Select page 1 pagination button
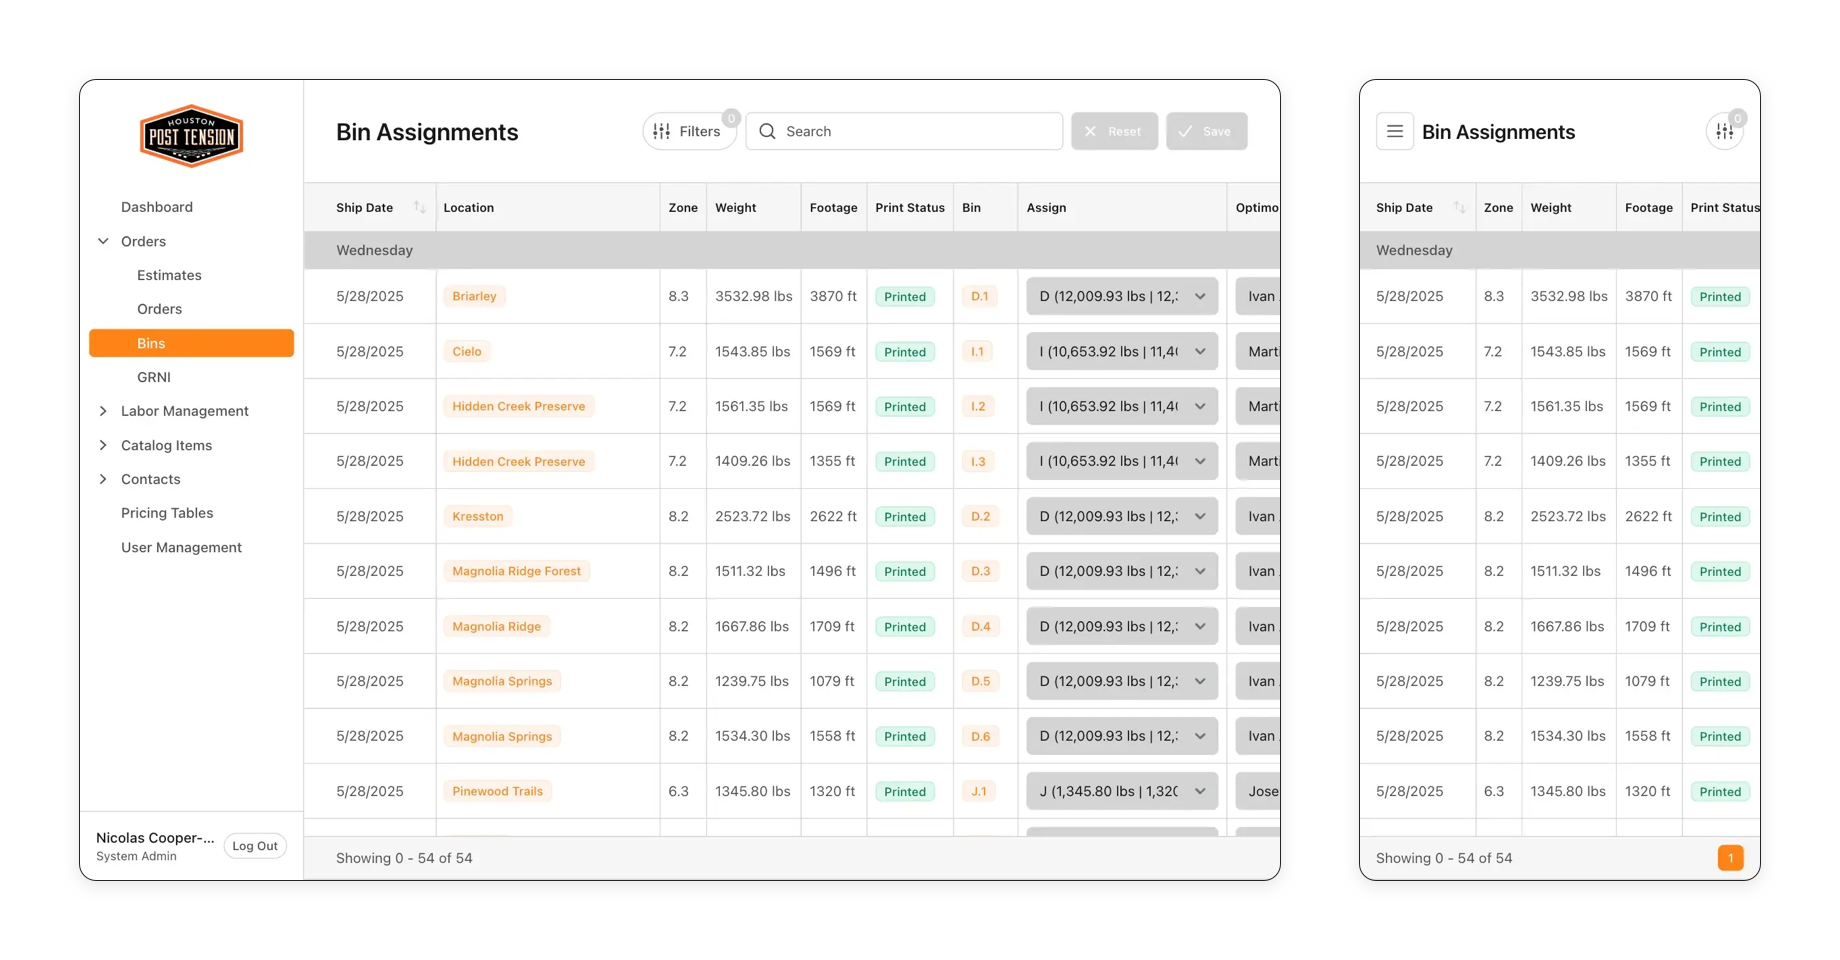 1730,858
